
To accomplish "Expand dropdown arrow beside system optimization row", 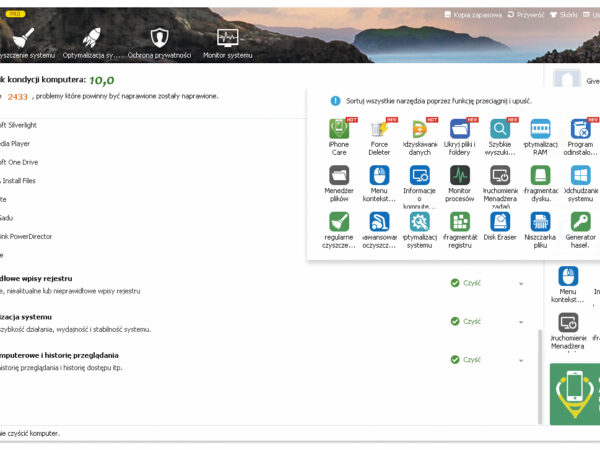I will [x=521, y=322].
